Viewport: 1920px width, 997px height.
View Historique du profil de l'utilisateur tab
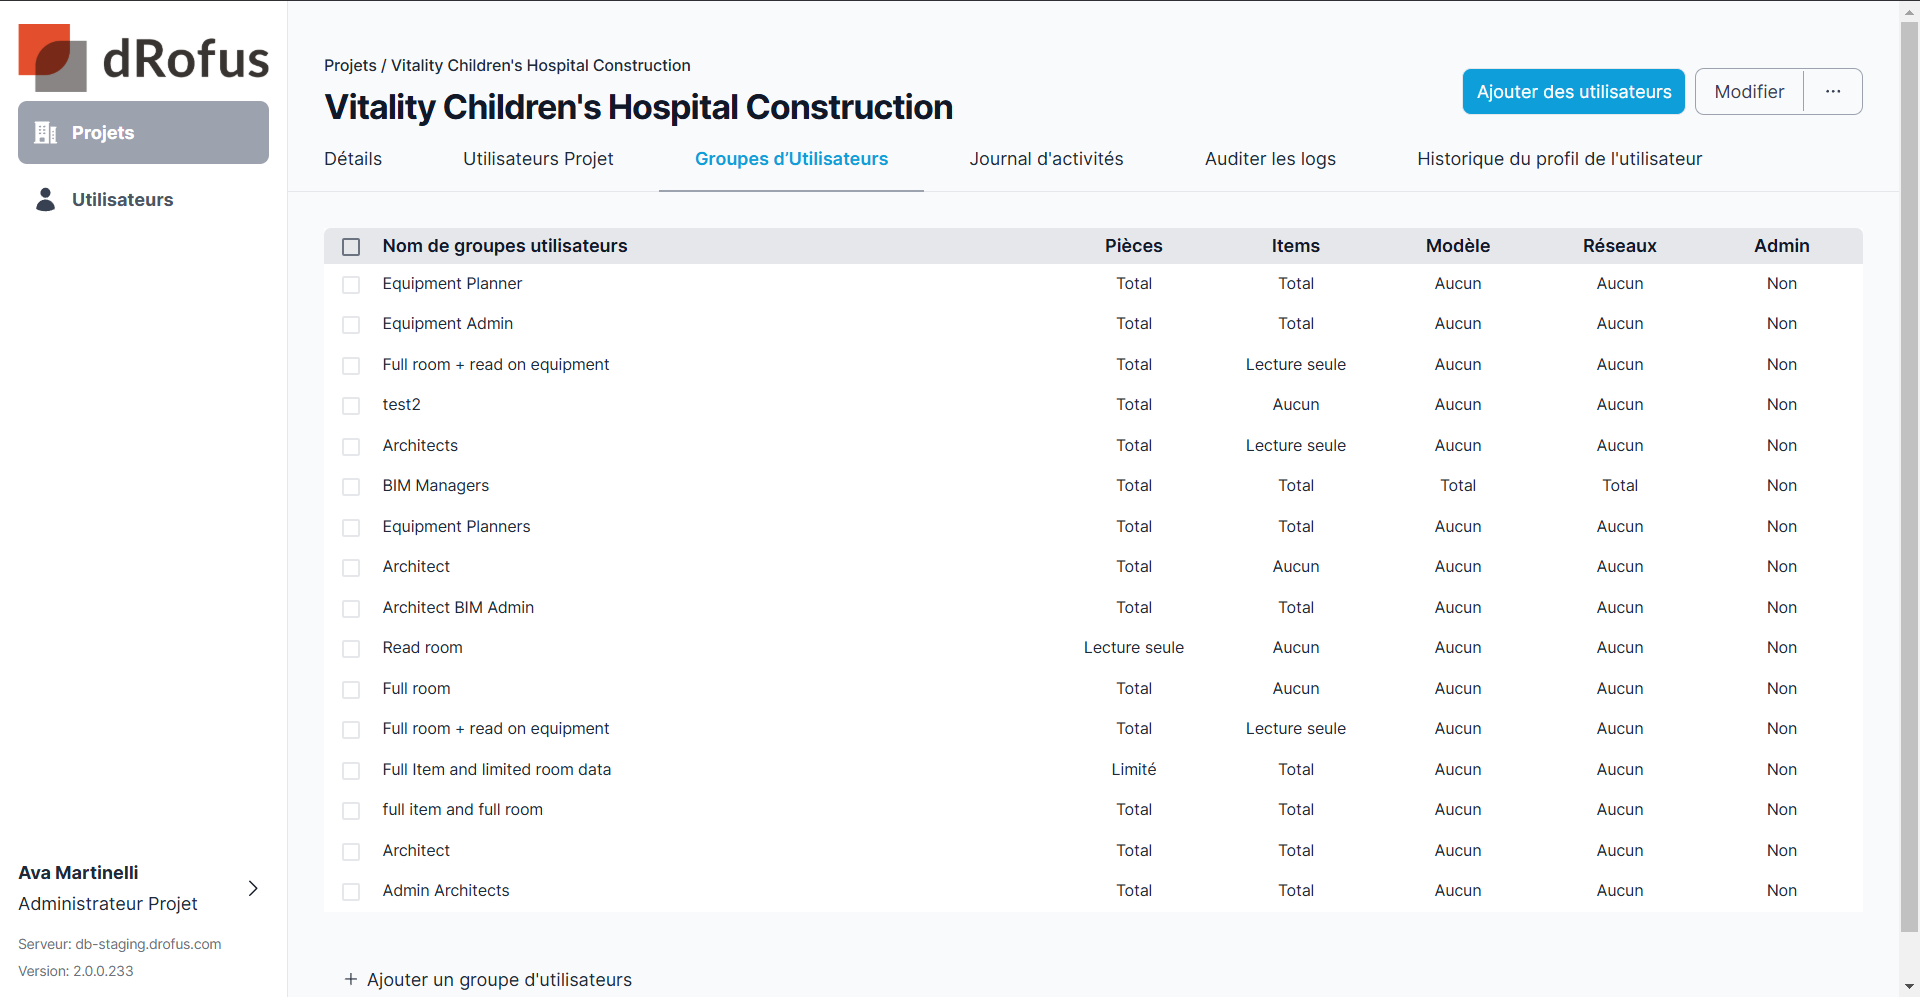pyautogui.click(x=1559, y=159)
